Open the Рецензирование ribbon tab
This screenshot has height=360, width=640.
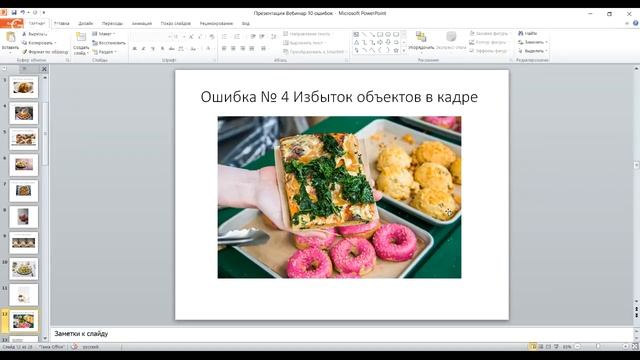pyautogui.click(x=216, y=24)
